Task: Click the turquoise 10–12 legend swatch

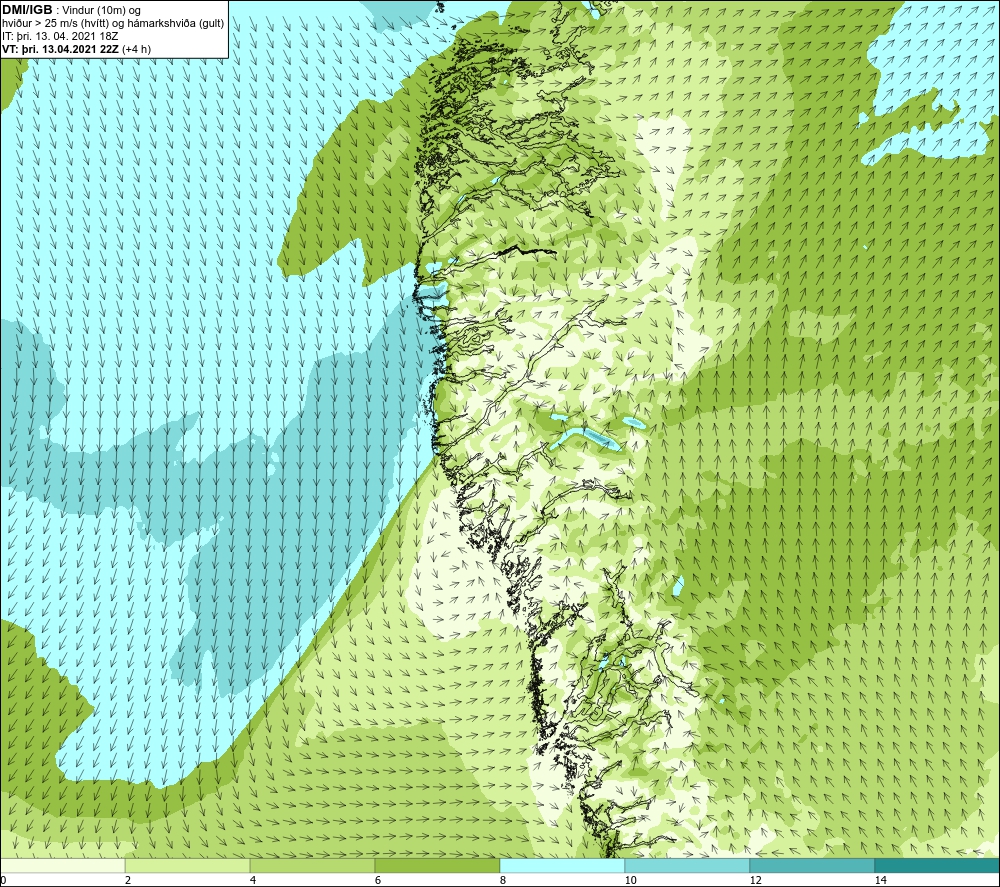Action: coord(688,866)
